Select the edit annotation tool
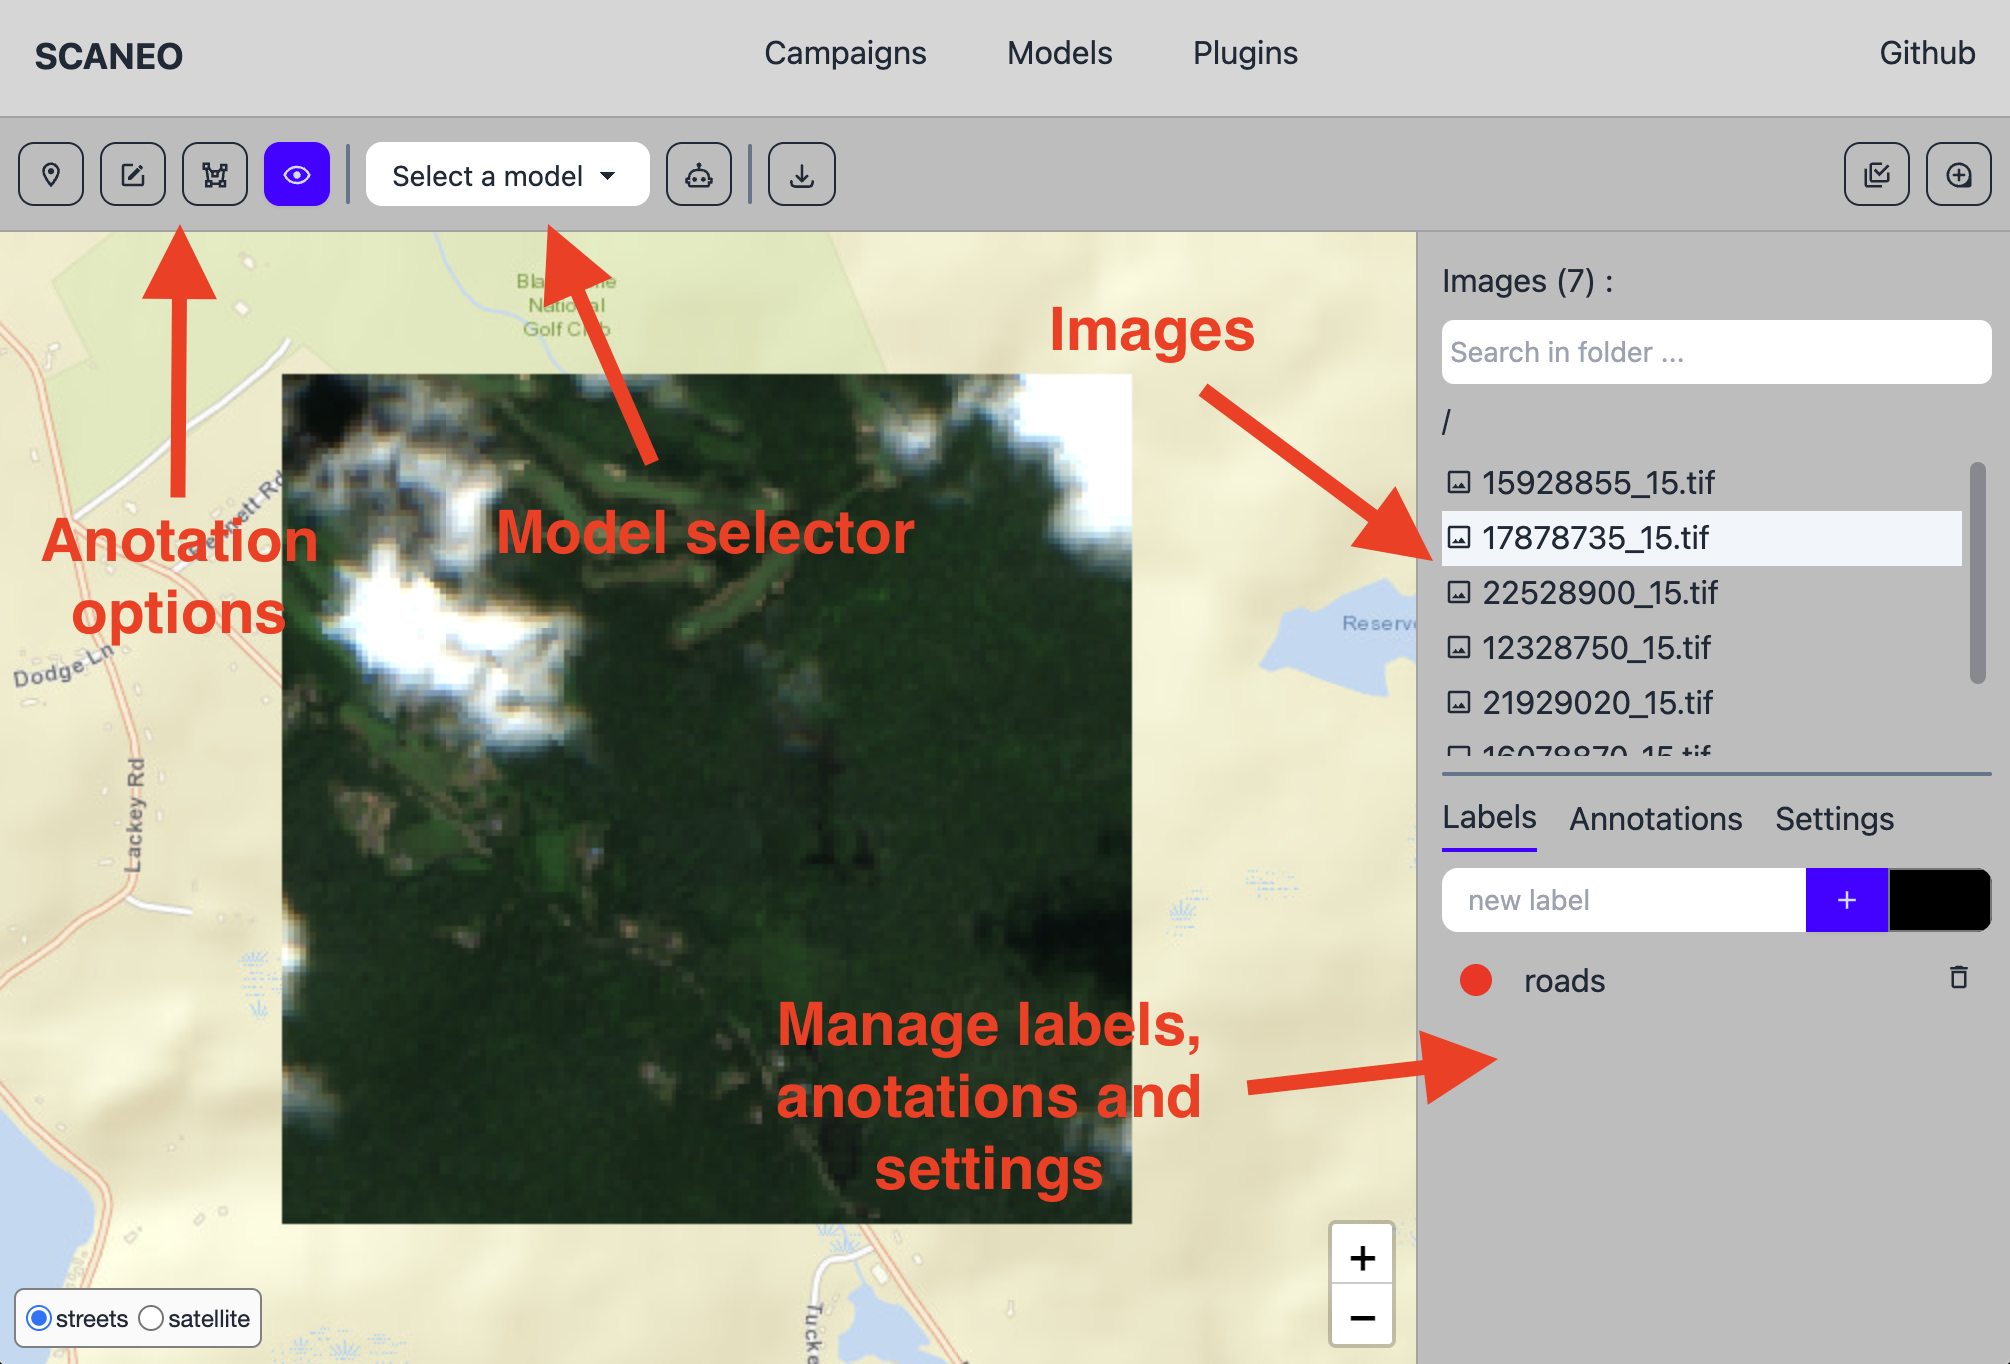 pyautogui.click(x=133, y=175)
